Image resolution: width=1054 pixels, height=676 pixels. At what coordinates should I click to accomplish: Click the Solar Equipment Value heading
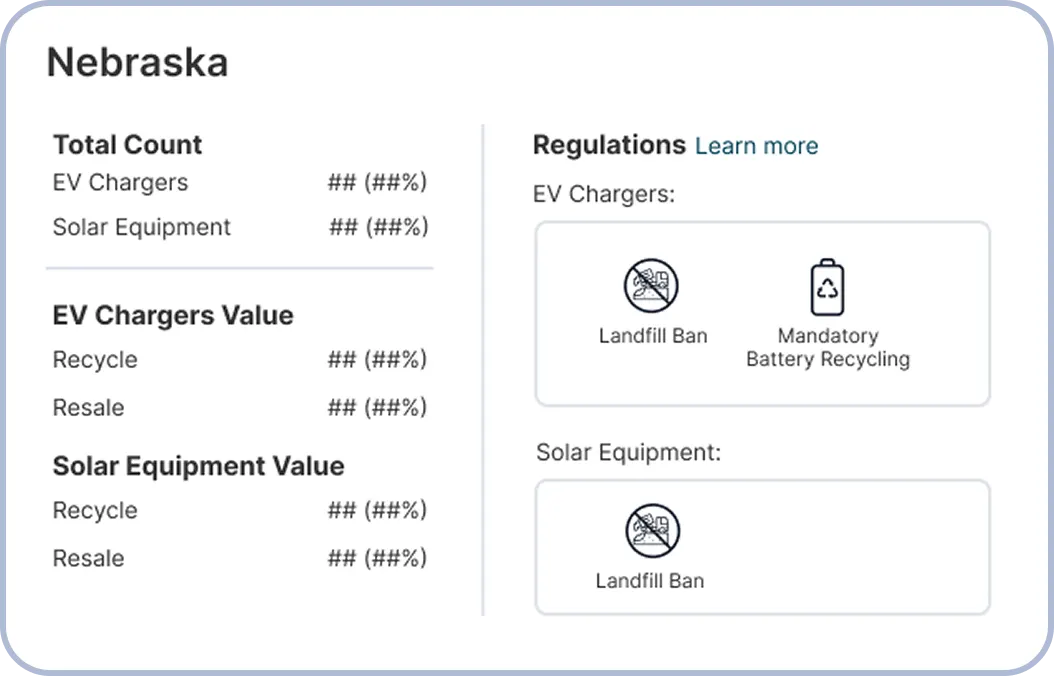(198, 466)
